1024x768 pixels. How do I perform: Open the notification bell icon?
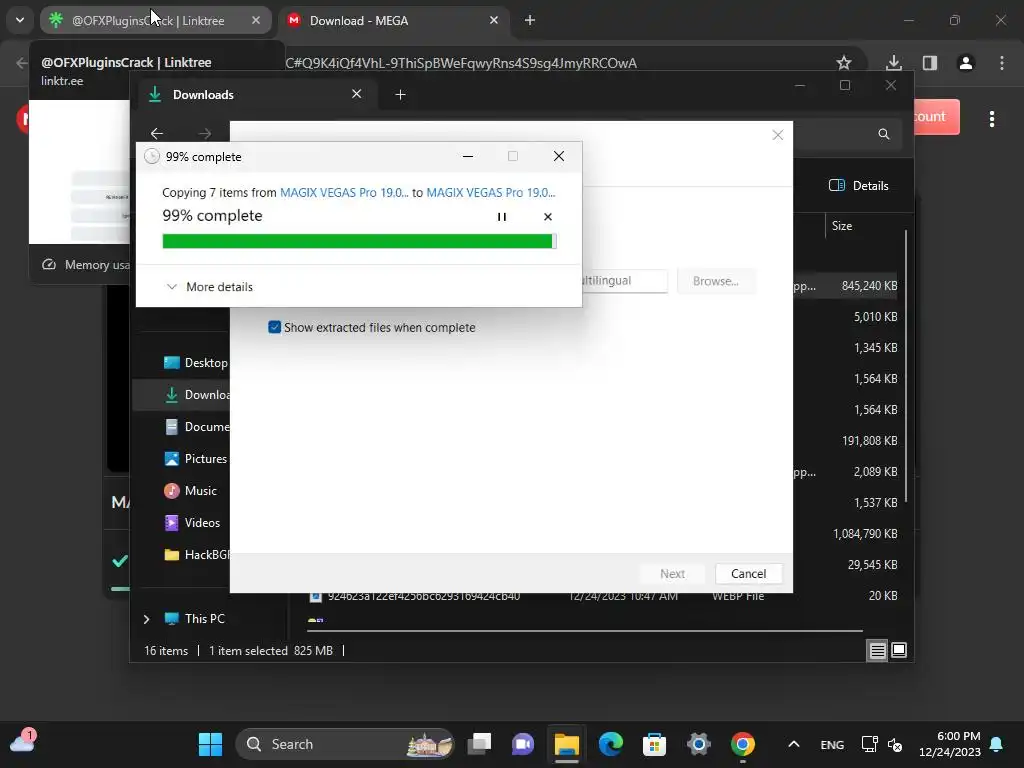tap(996, 744)
